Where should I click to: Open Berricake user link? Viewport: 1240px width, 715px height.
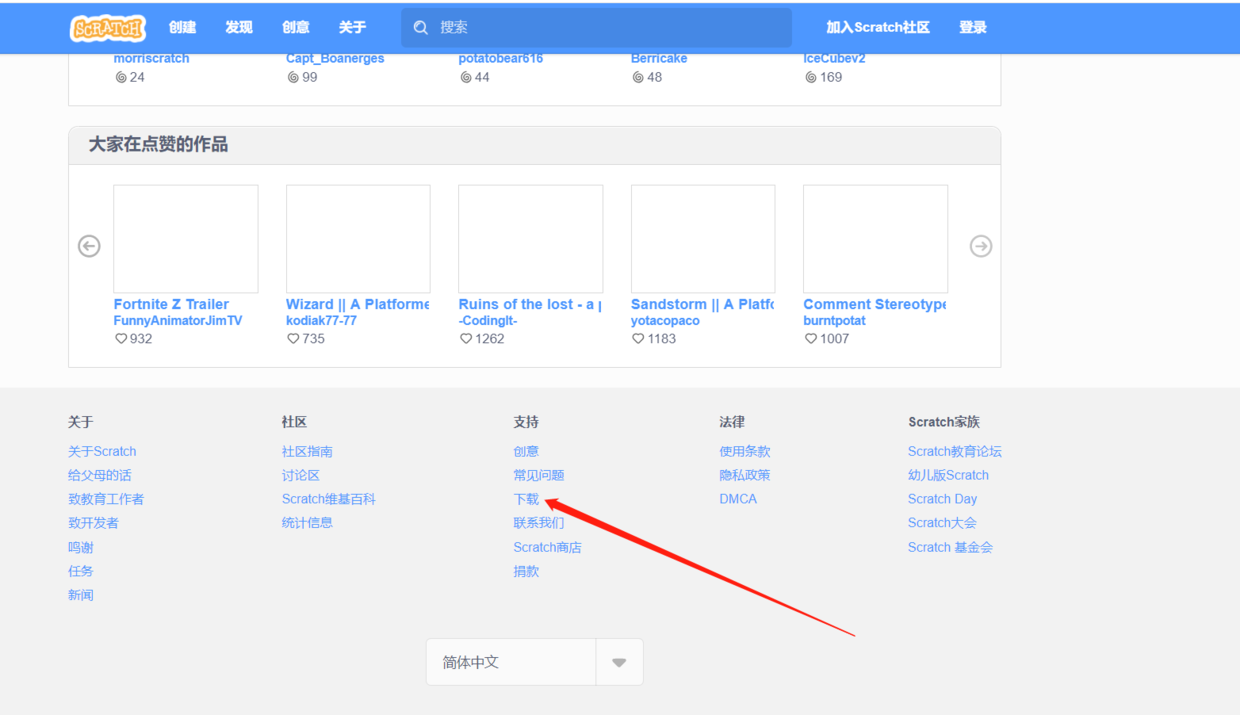click(x=659, y=59)
